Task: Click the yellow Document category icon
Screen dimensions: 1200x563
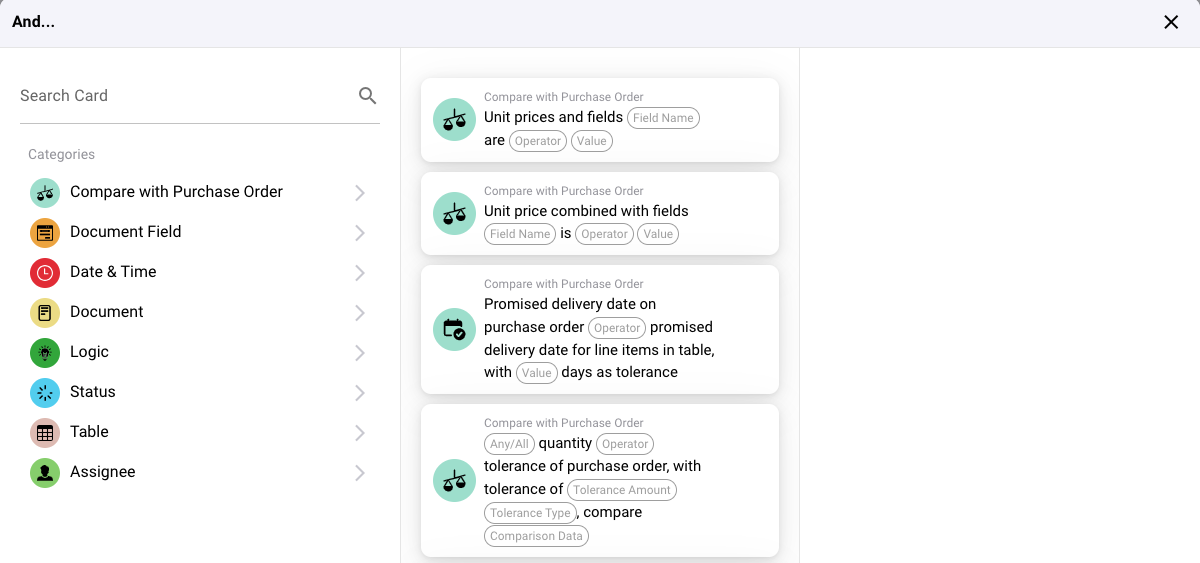Action: (45, 313)
